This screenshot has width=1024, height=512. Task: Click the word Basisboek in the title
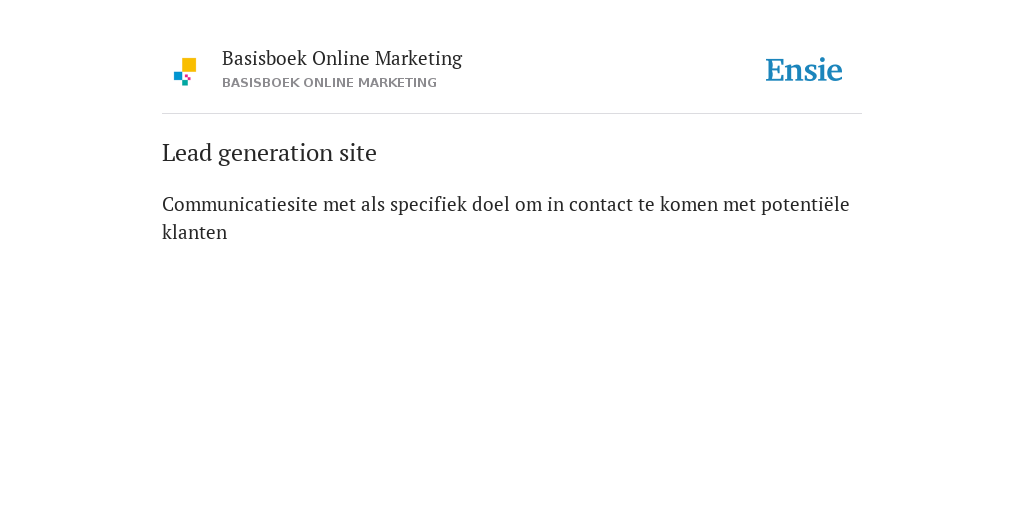coord(264,58)
